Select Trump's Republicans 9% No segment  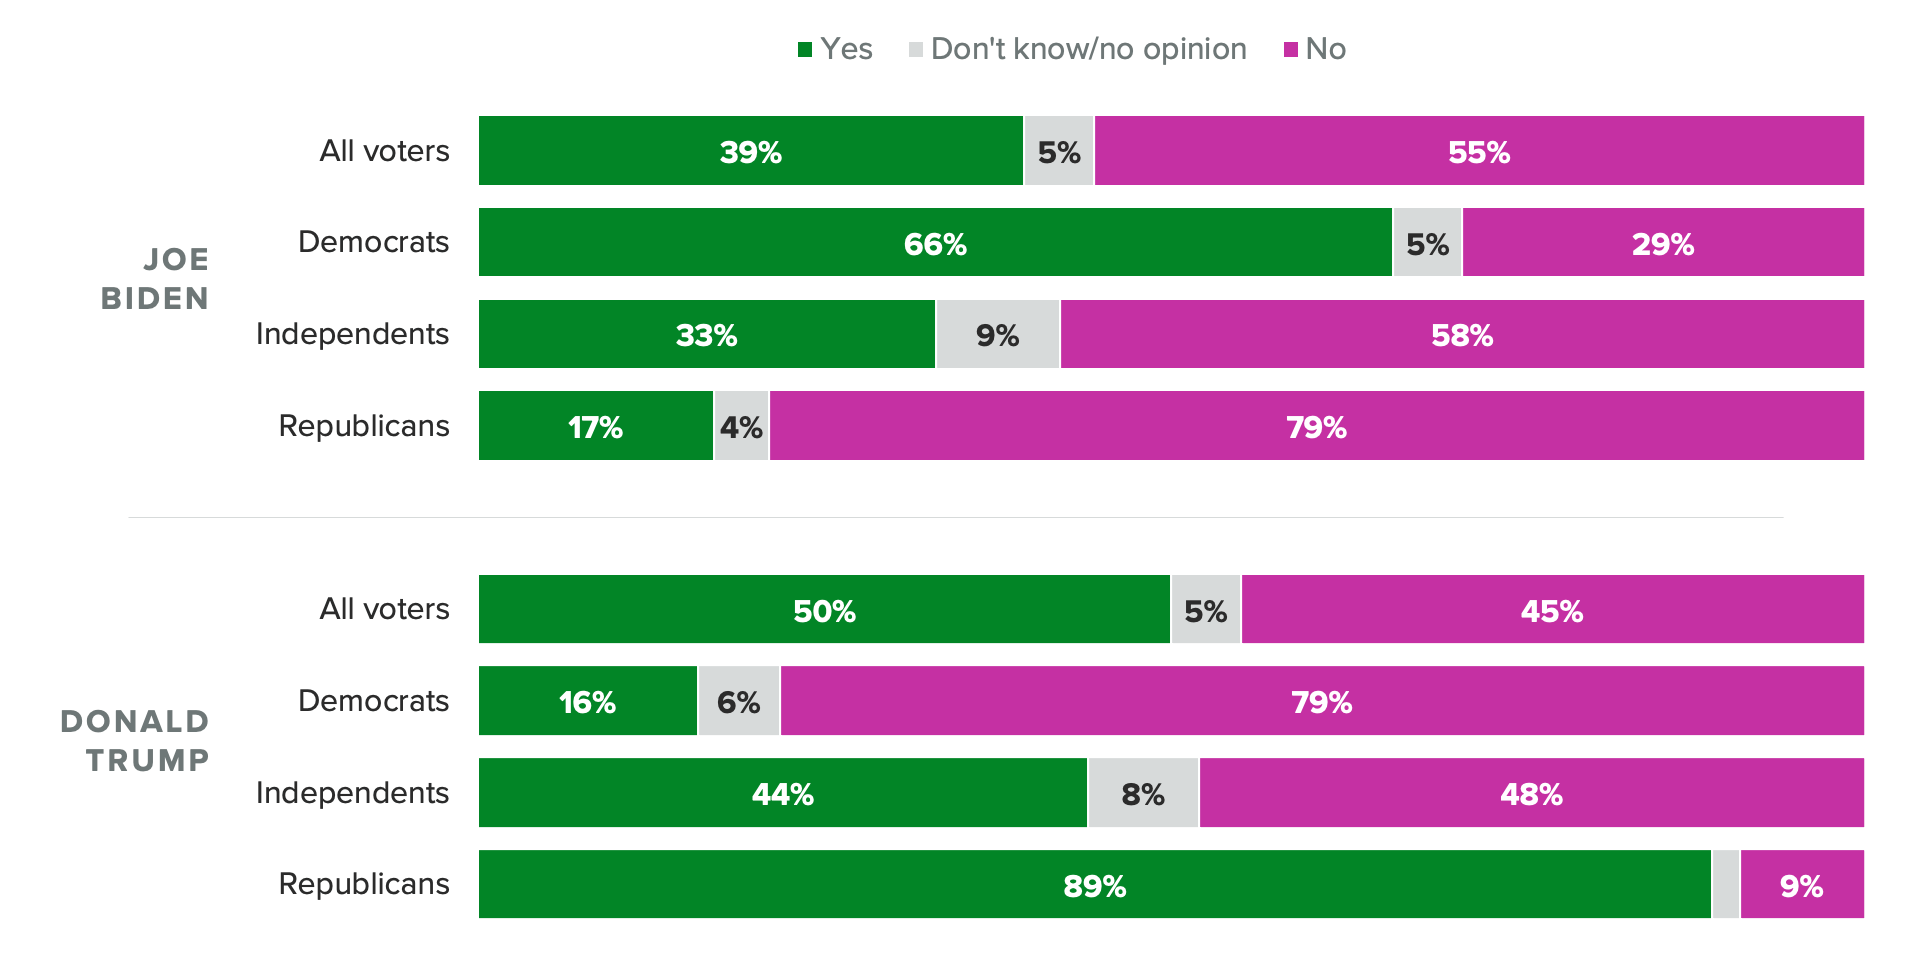pos(1801,885)
